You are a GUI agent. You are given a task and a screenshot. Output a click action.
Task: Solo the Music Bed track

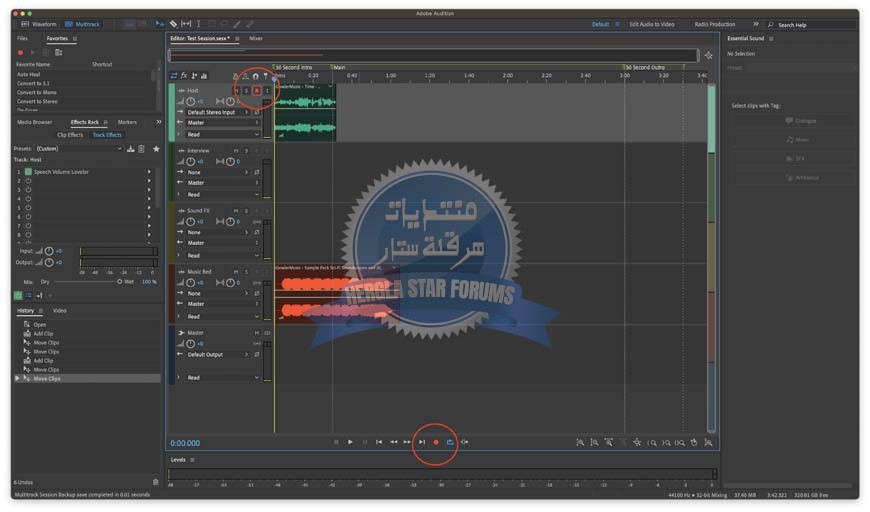pos(246,271)
